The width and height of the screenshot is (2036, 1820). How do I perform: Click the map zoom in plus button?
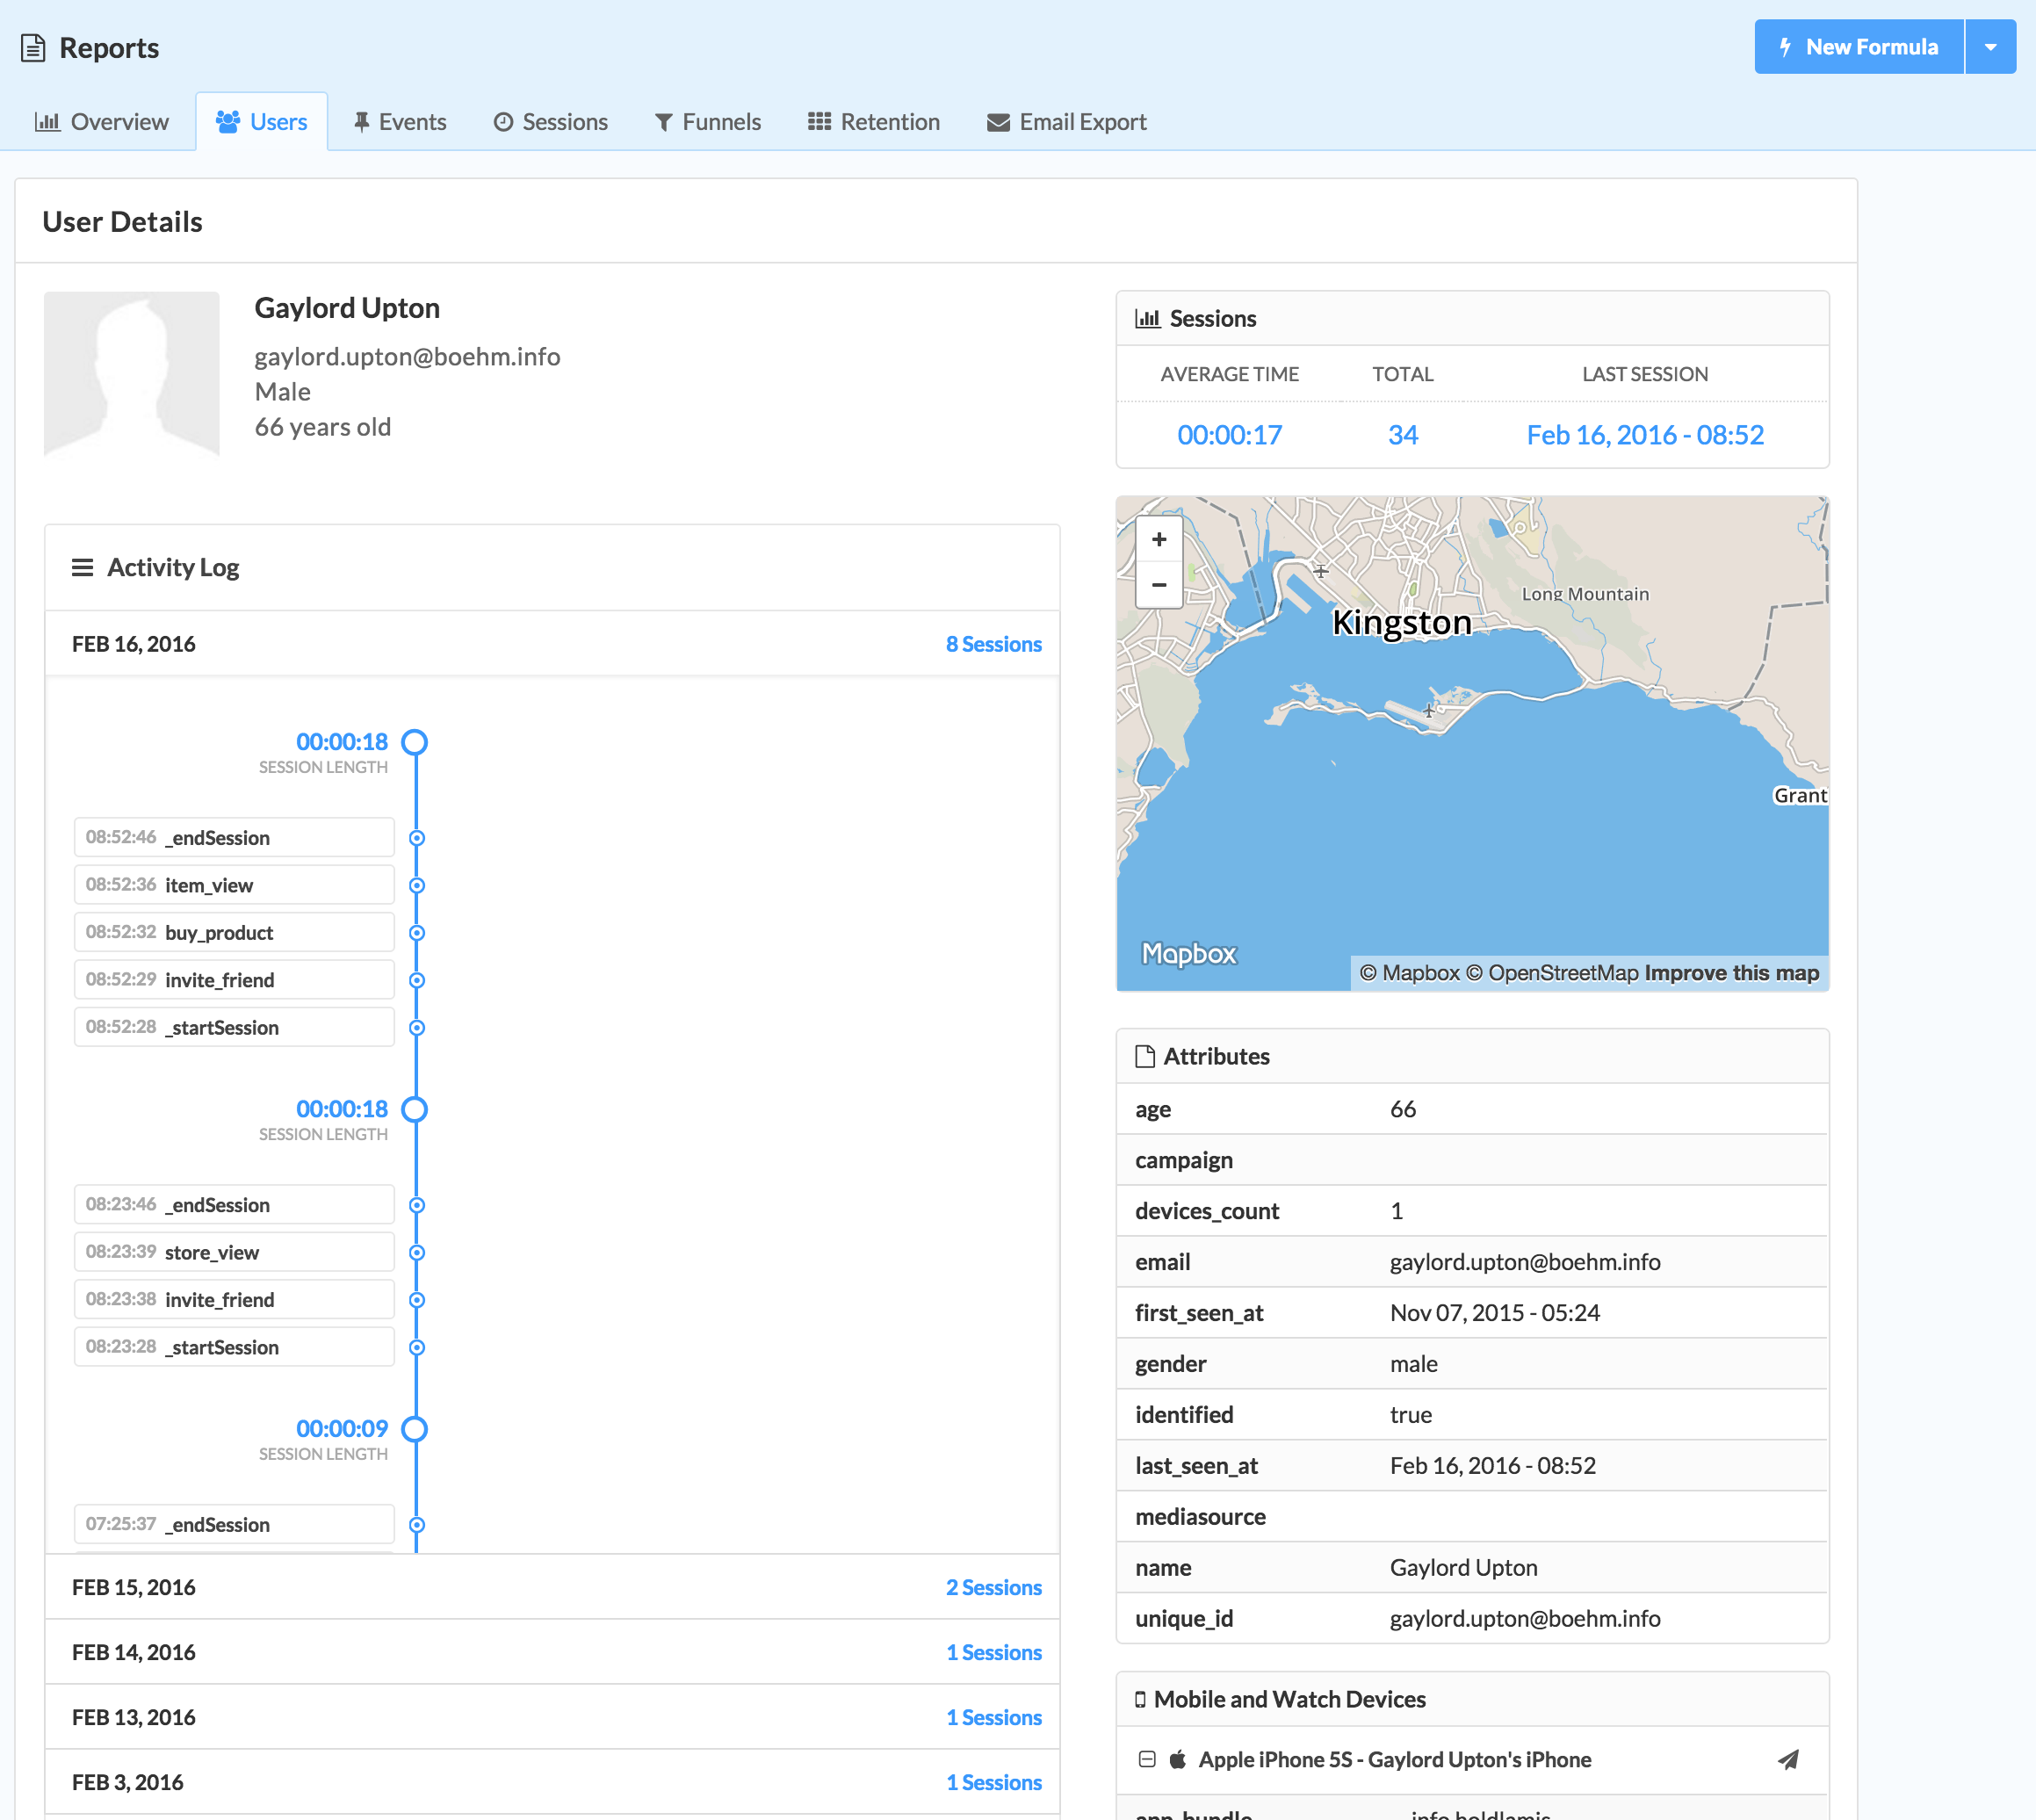[1159, 540]
